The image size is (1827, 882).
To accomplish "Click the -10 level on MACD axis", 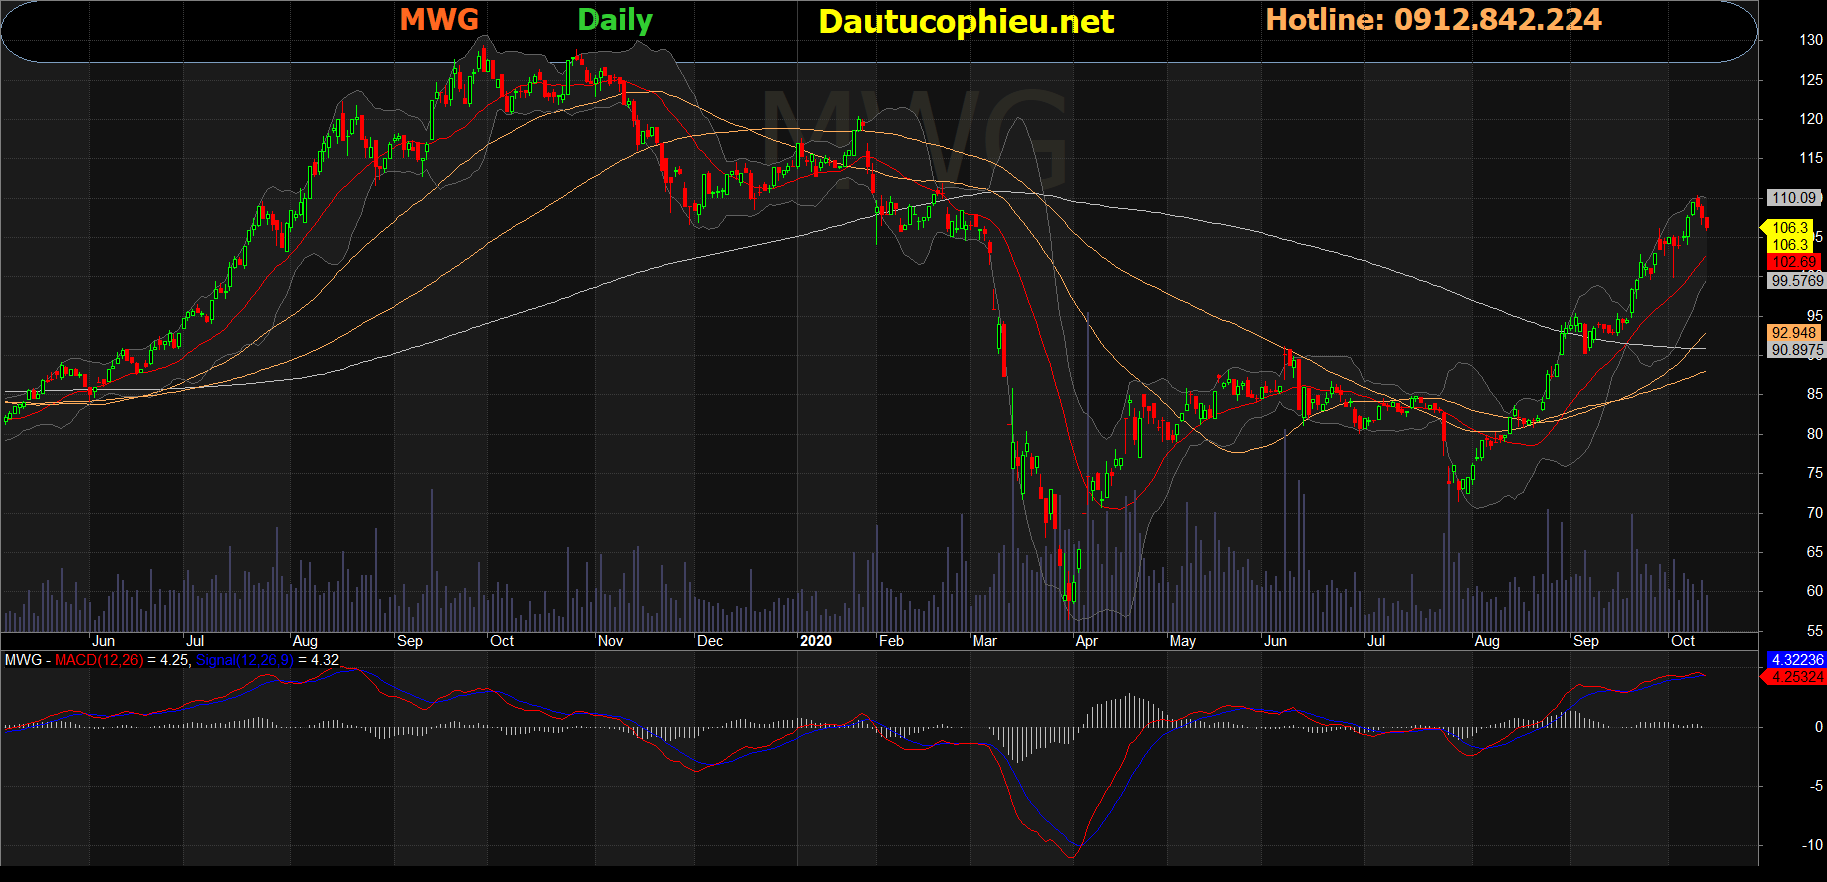I will 1812,845.
